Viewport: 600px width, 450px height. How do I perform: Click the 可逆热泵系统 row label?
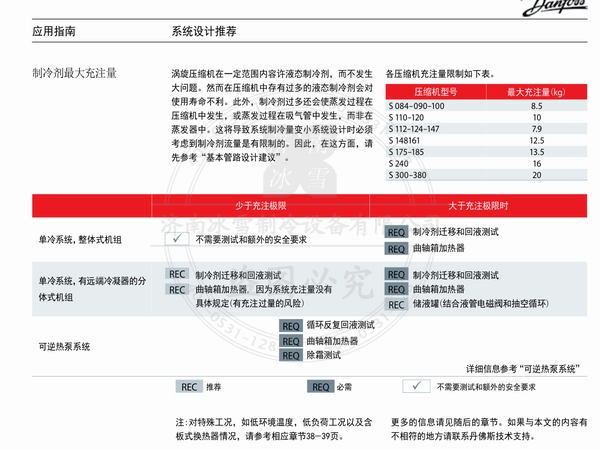[62, 346]
